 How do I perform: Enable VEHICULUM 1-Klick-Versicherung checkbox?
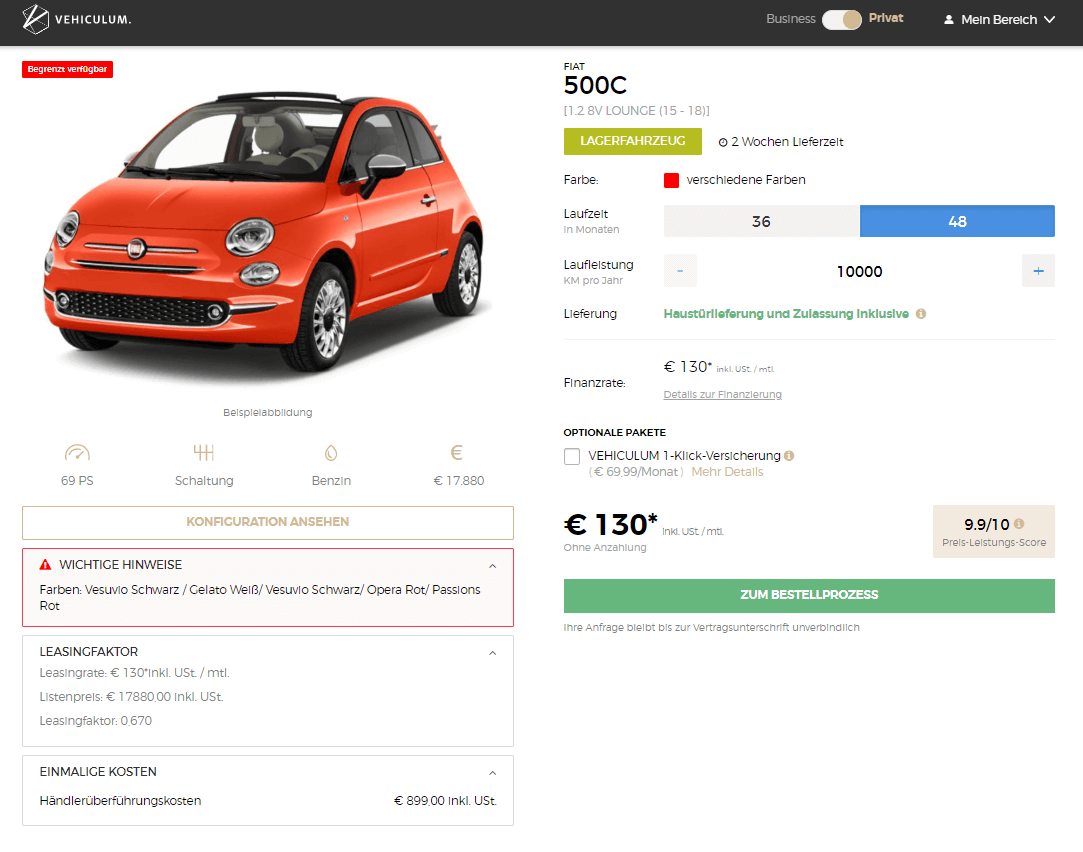(572, 456)
